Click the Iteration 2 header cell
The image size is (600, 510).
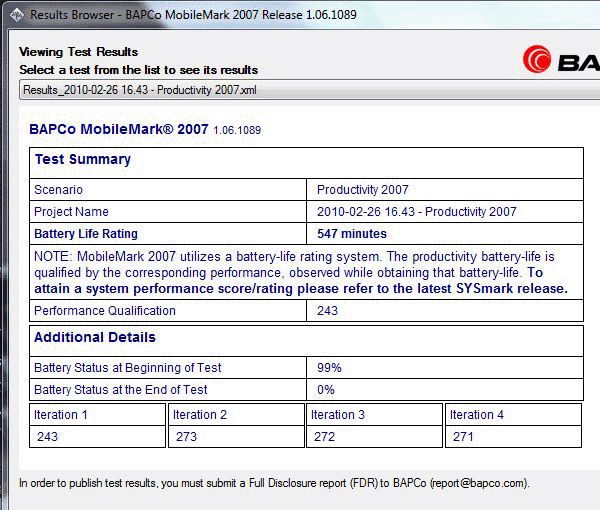[x=236, y=415]
